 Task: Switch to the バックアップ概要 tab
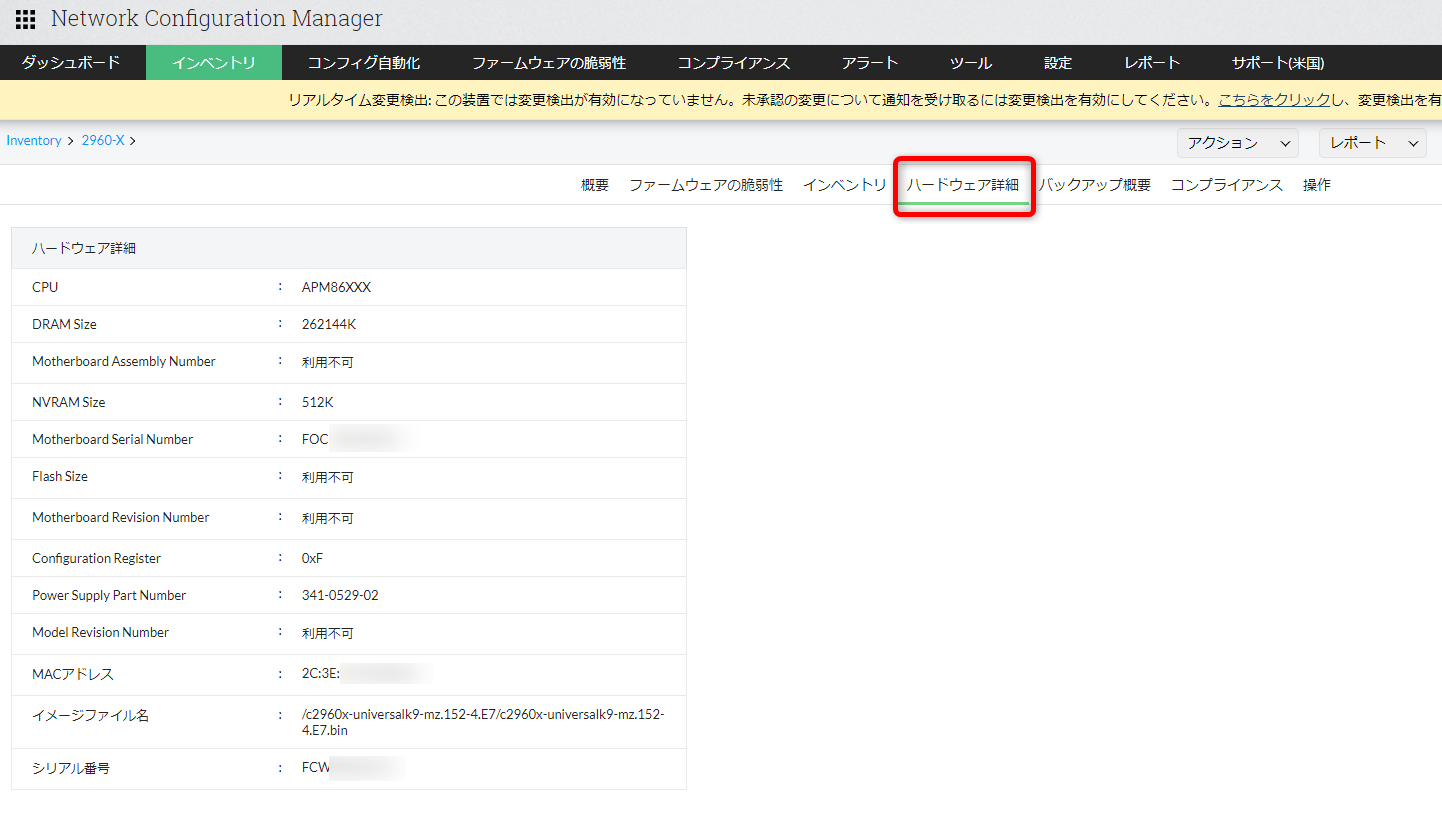coord(1095,185)
